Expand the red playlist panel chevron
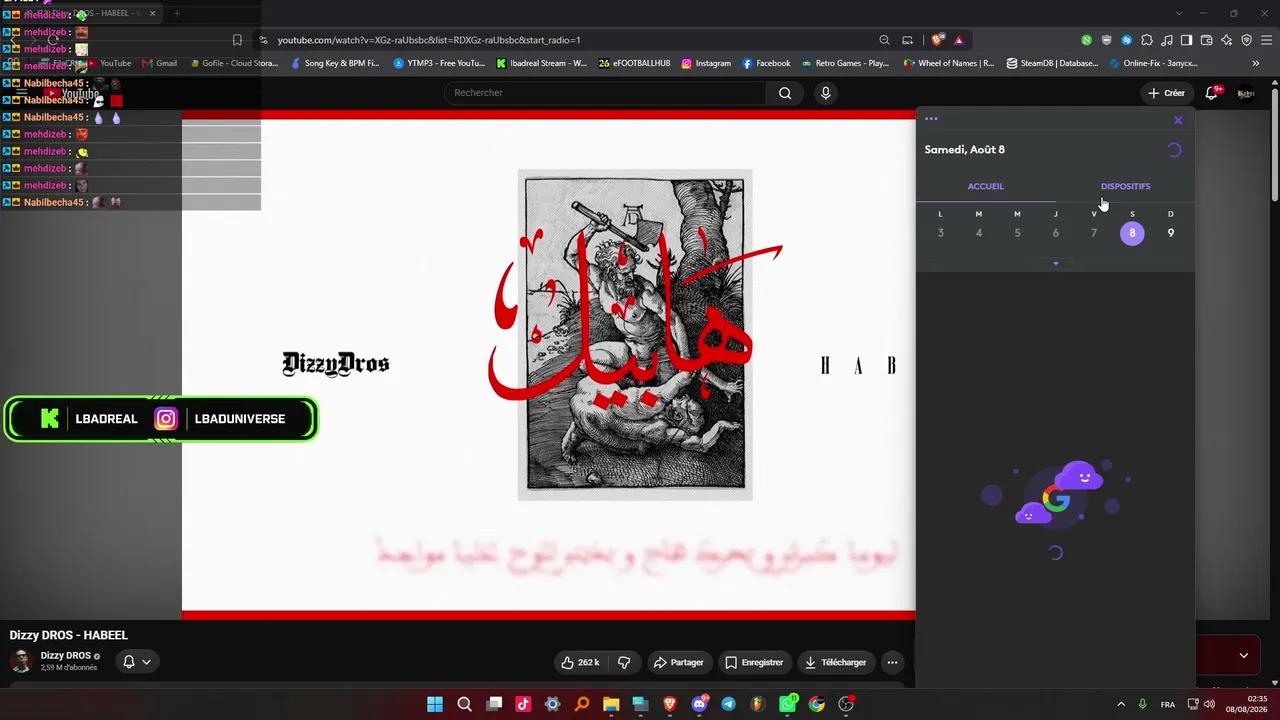Screen dimensions: 1280x720 click(x=1243, y=656)
